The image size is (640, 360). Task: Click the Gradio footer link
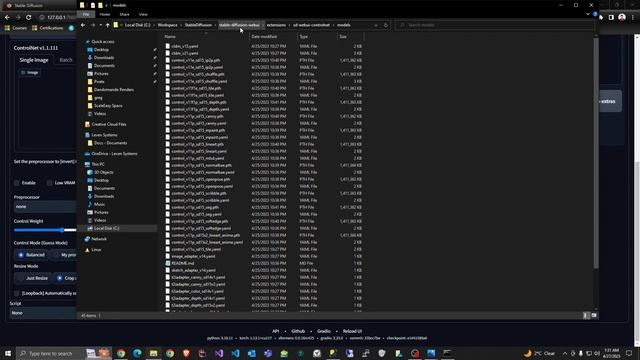pos(324,331)
